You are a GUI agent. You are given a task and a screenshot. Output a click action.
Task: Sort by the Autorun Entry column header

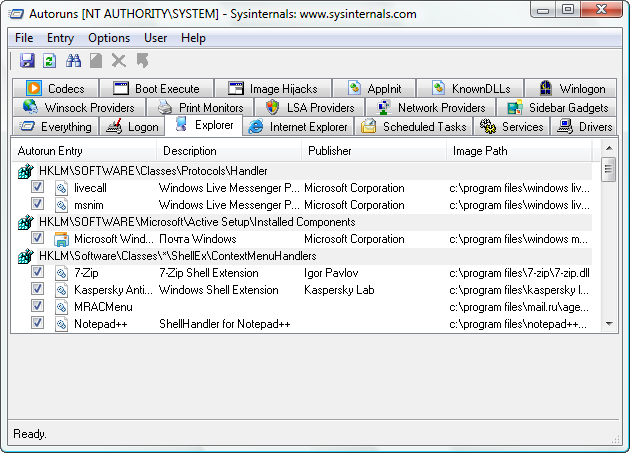pos(84,151)
